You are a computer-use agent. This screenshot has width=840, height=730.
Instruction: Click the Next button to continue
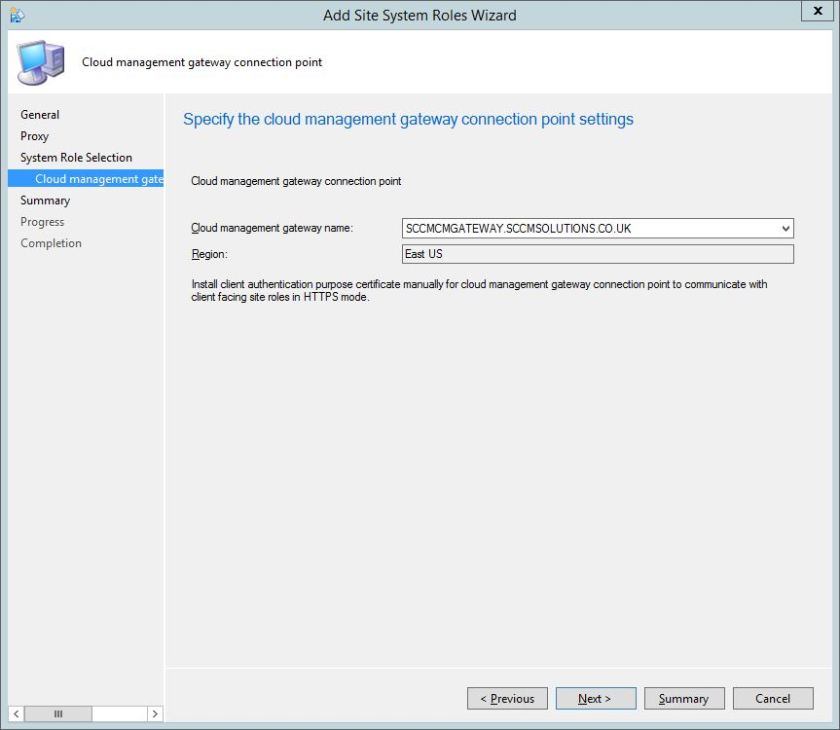pos(595,698)
